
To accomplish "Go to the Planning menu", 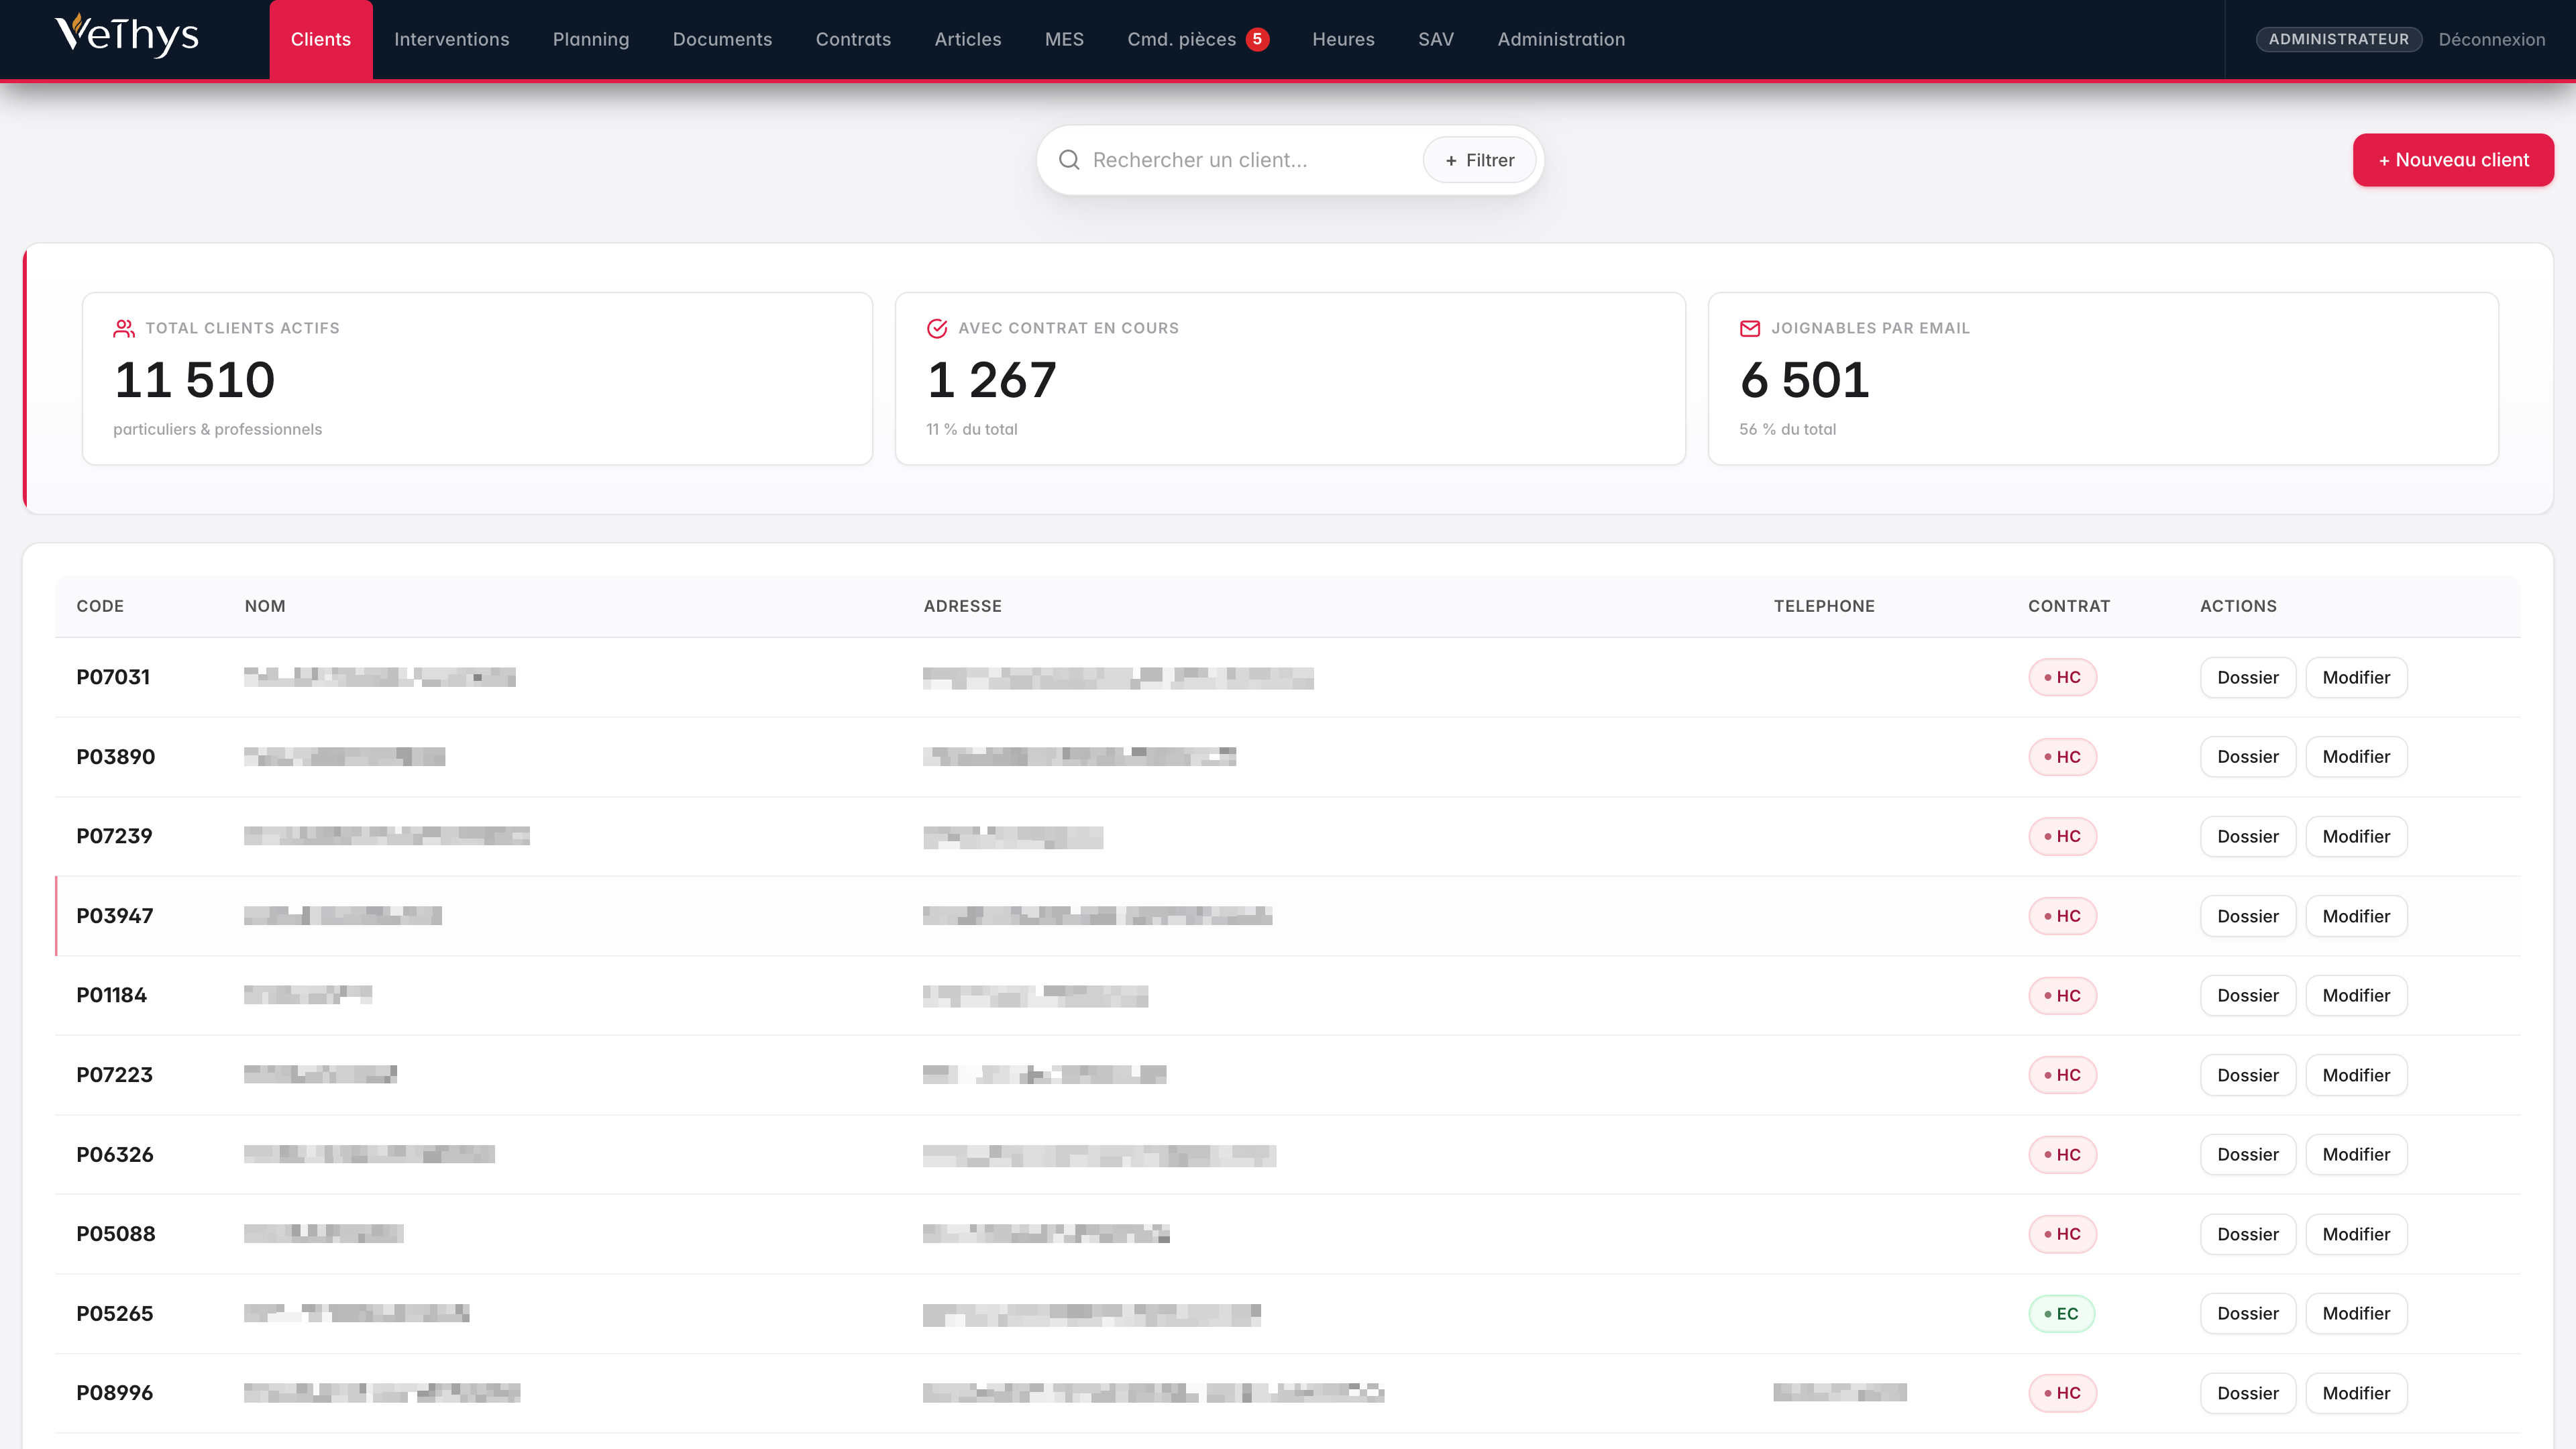I will pyautogui.click(x=591, y=39).
